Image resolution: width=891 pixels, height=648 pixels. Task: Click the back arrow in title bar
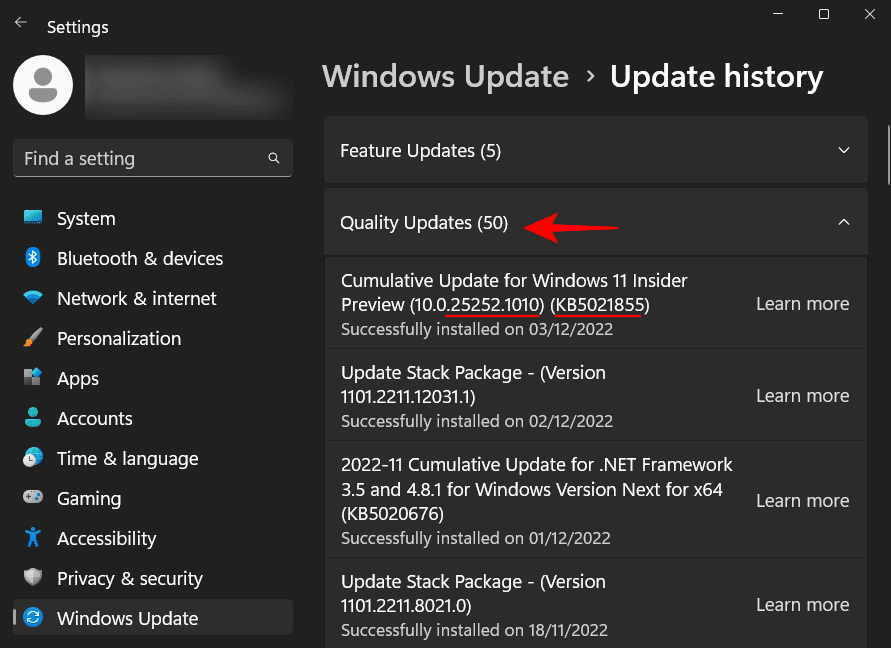(x=20, y=20)
